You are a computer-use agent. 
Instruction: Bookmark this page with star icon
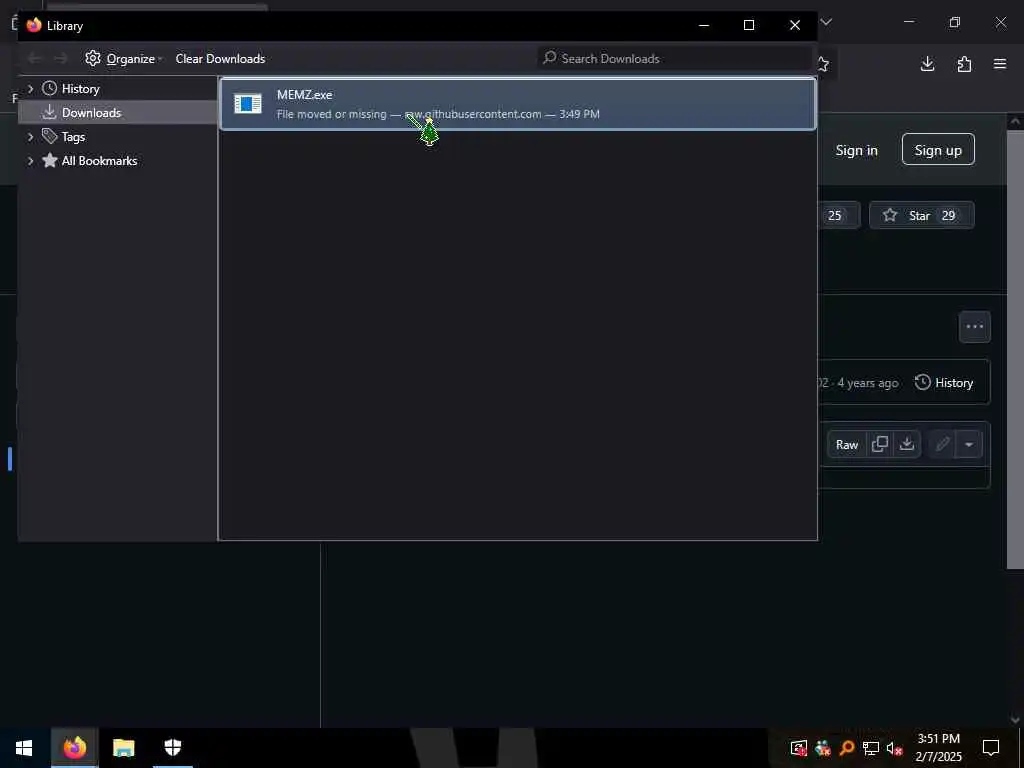click(x=823, y=64)
